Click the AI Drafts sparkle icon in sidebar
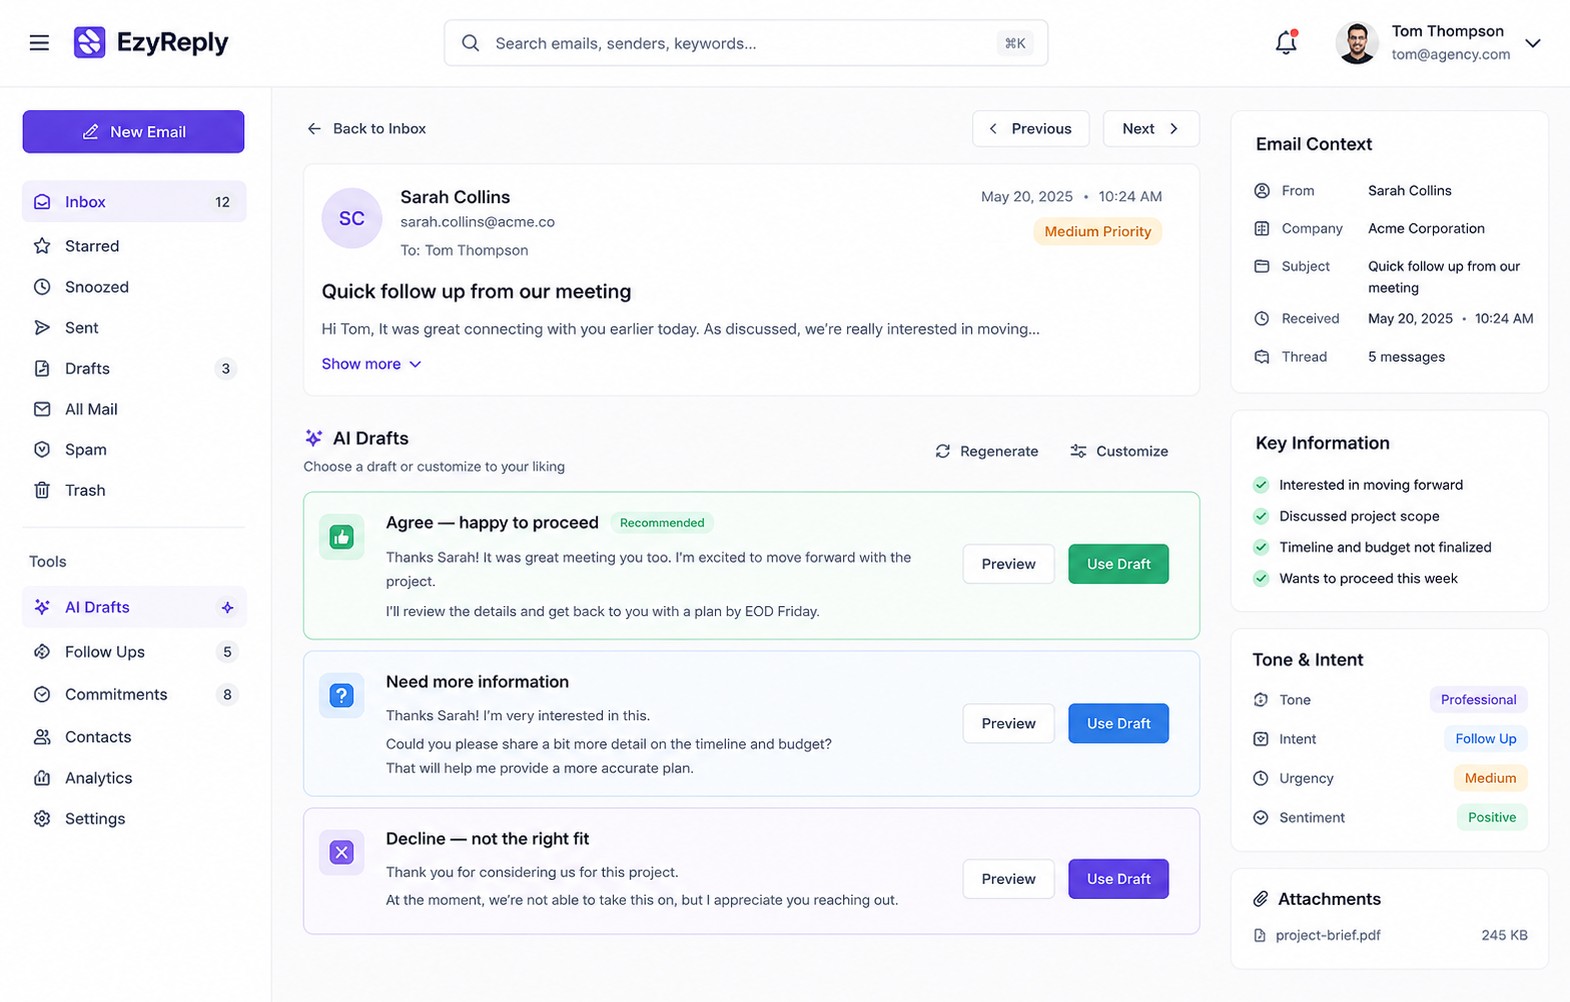The height and width of the screenshot is (1002, 1570). 42,607
